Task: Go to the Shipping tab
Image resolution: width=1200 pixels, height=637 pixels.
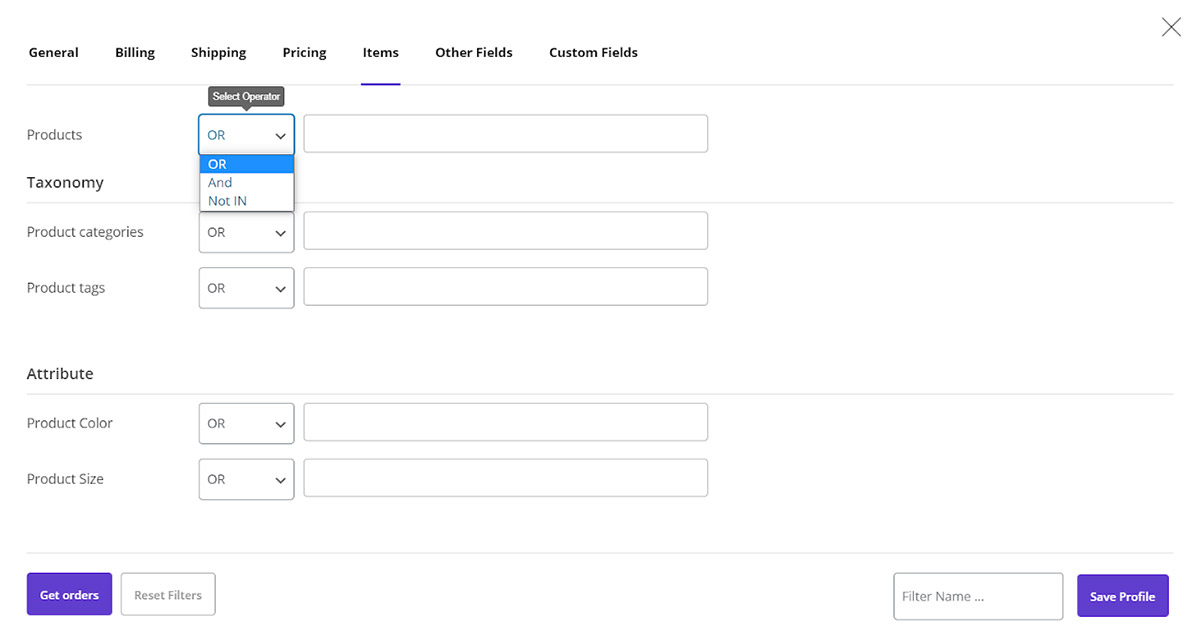Action: tap(218, 52)
